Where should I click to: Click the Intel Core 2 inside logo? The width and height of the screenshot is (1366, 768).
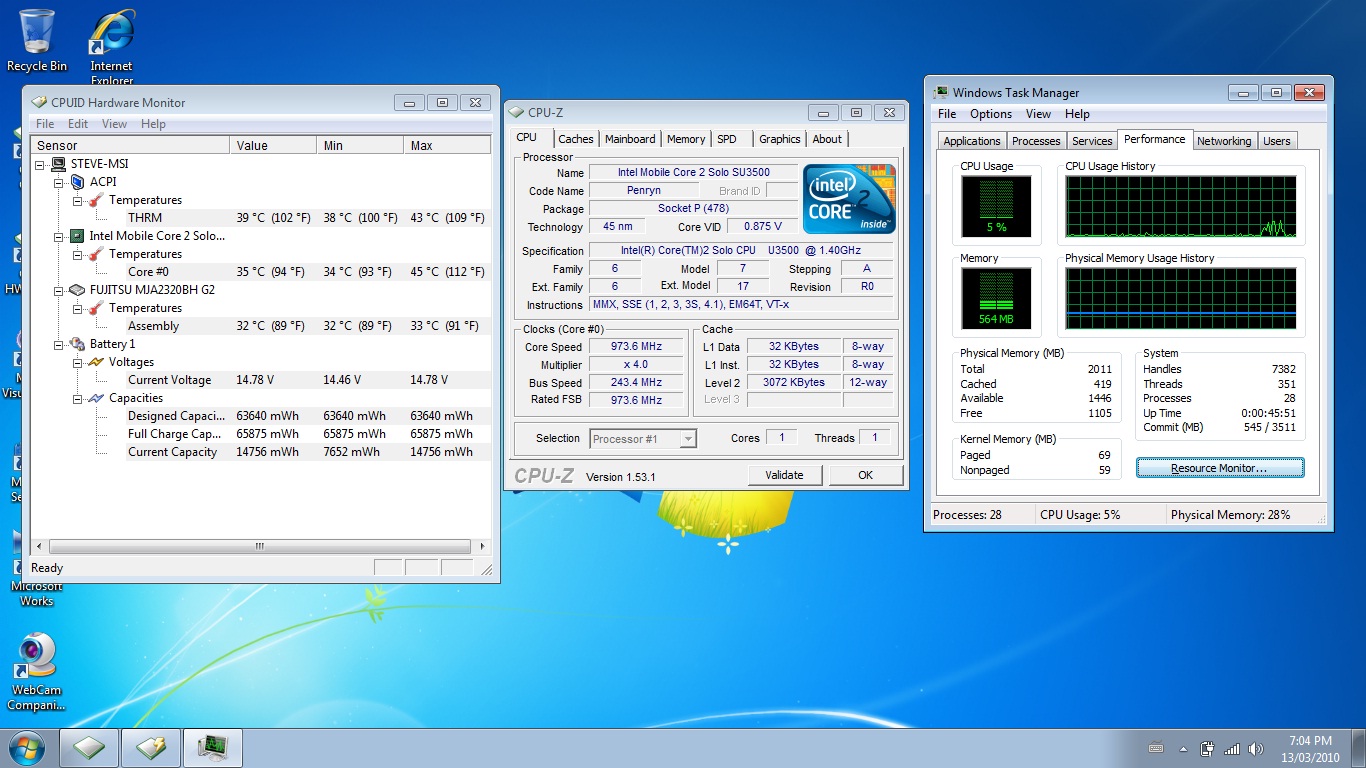(x=849, y=198)
